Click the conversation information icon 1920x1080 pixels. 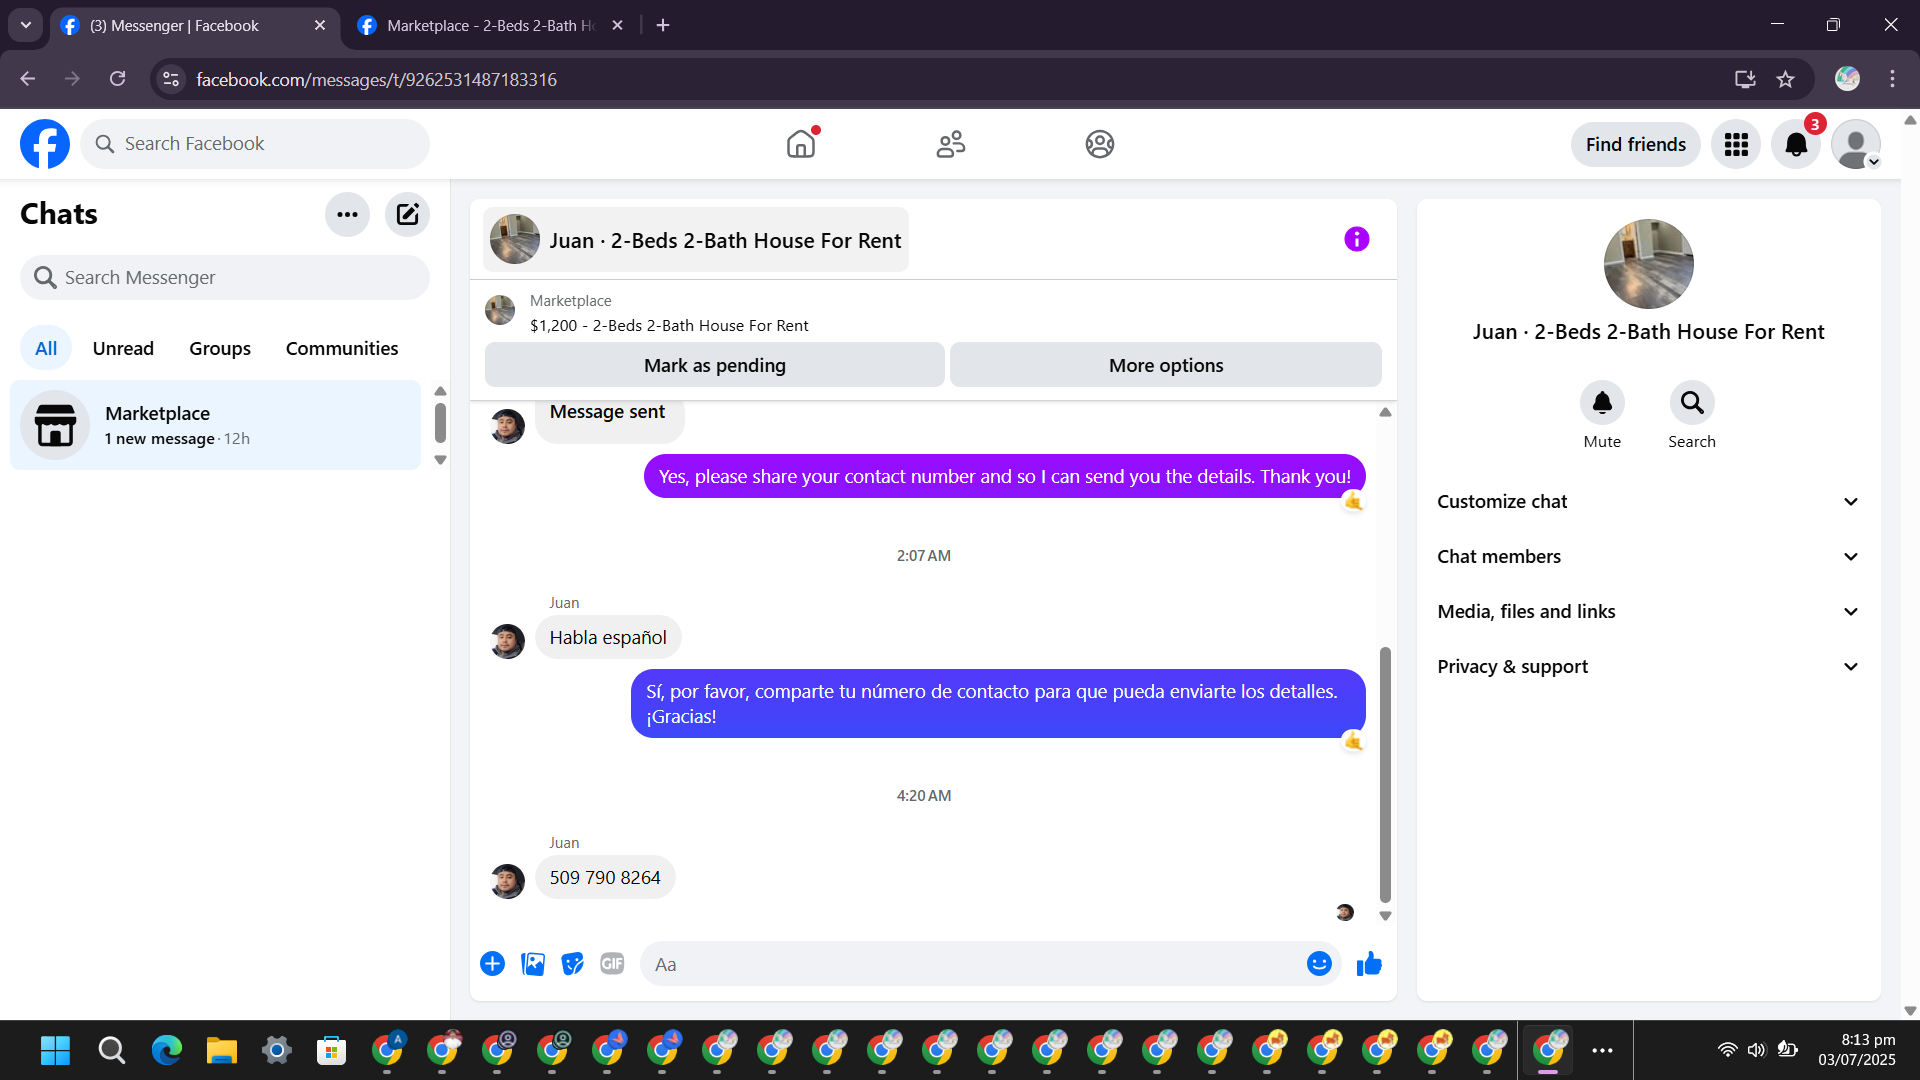(1356, 239)
